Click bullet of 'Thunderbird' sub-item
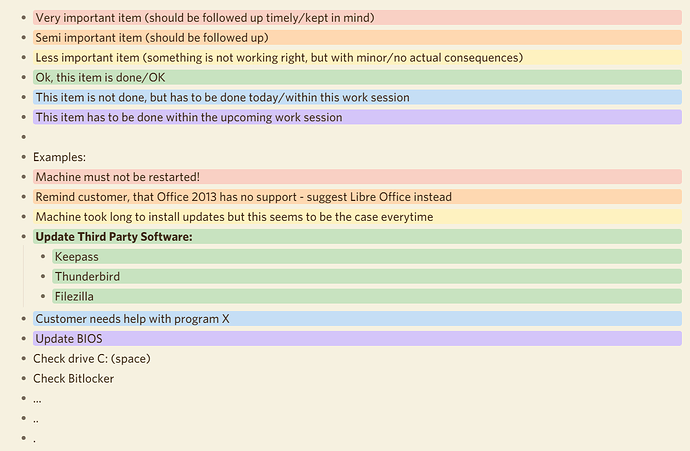Screen dimensions: 690x451 43,276
